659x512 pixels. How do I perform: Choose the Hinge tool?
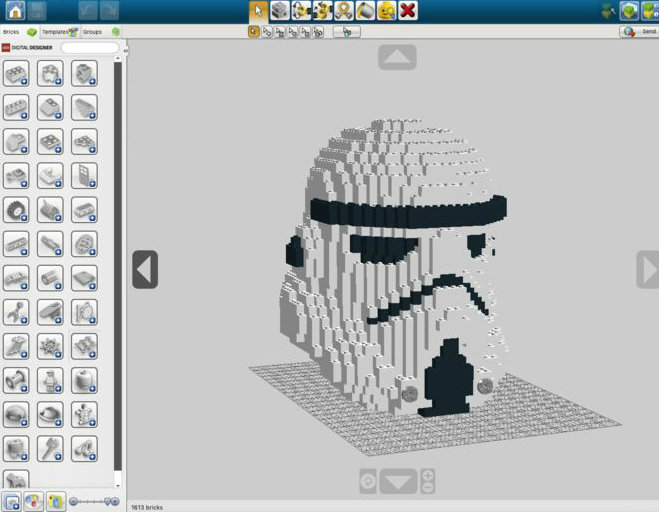click(x=301, y=11)
